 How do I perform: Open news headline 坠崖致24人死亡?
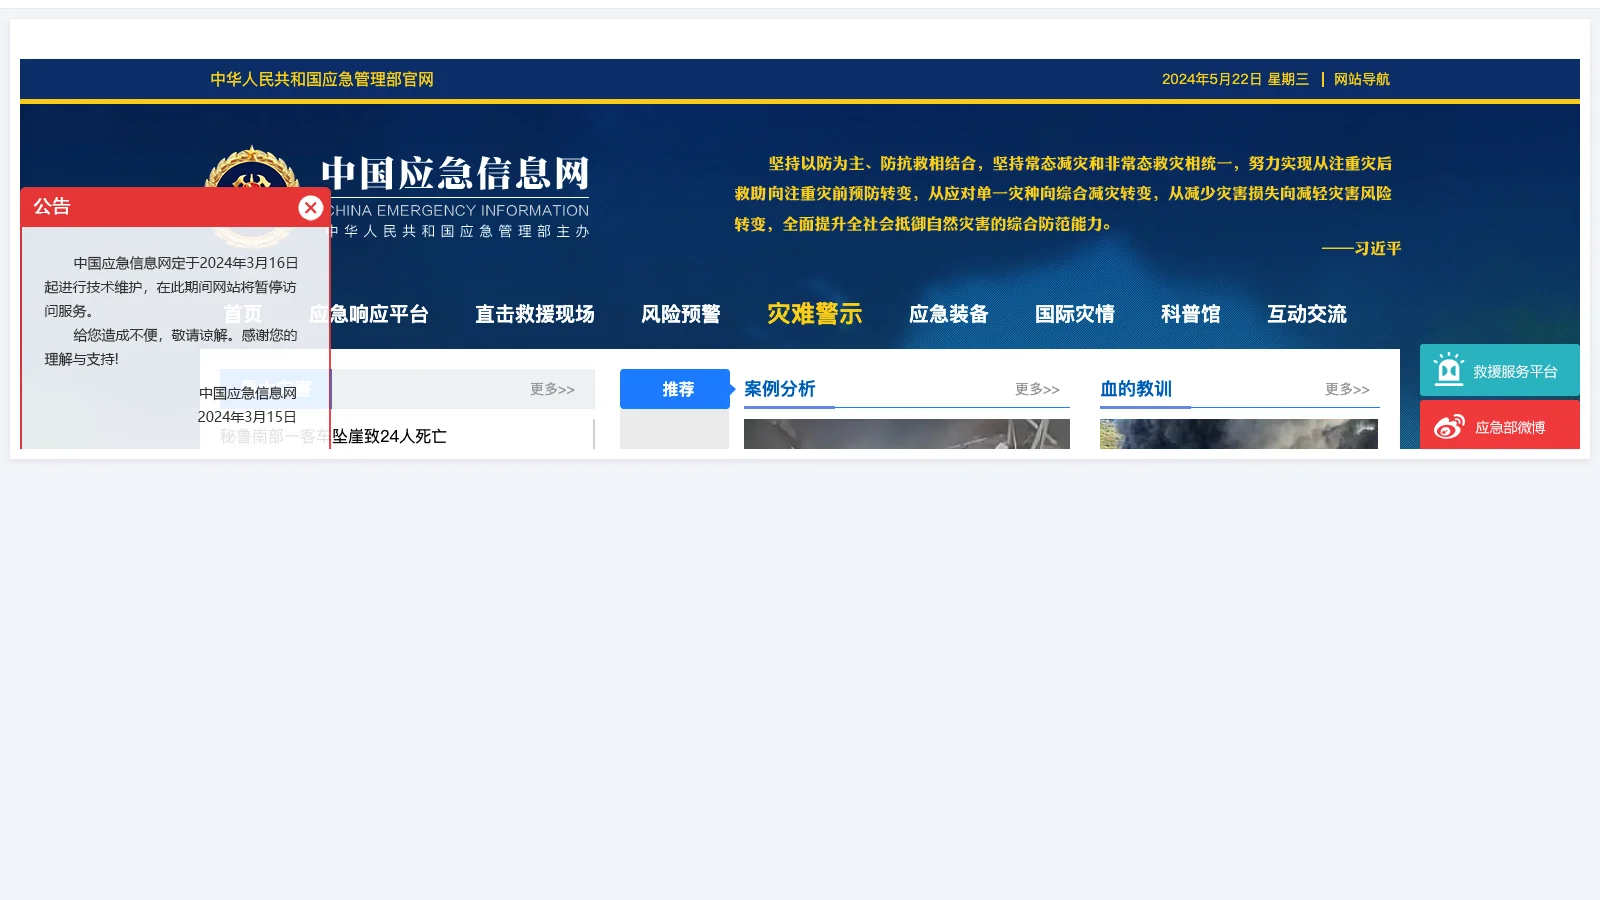point(389,436)
